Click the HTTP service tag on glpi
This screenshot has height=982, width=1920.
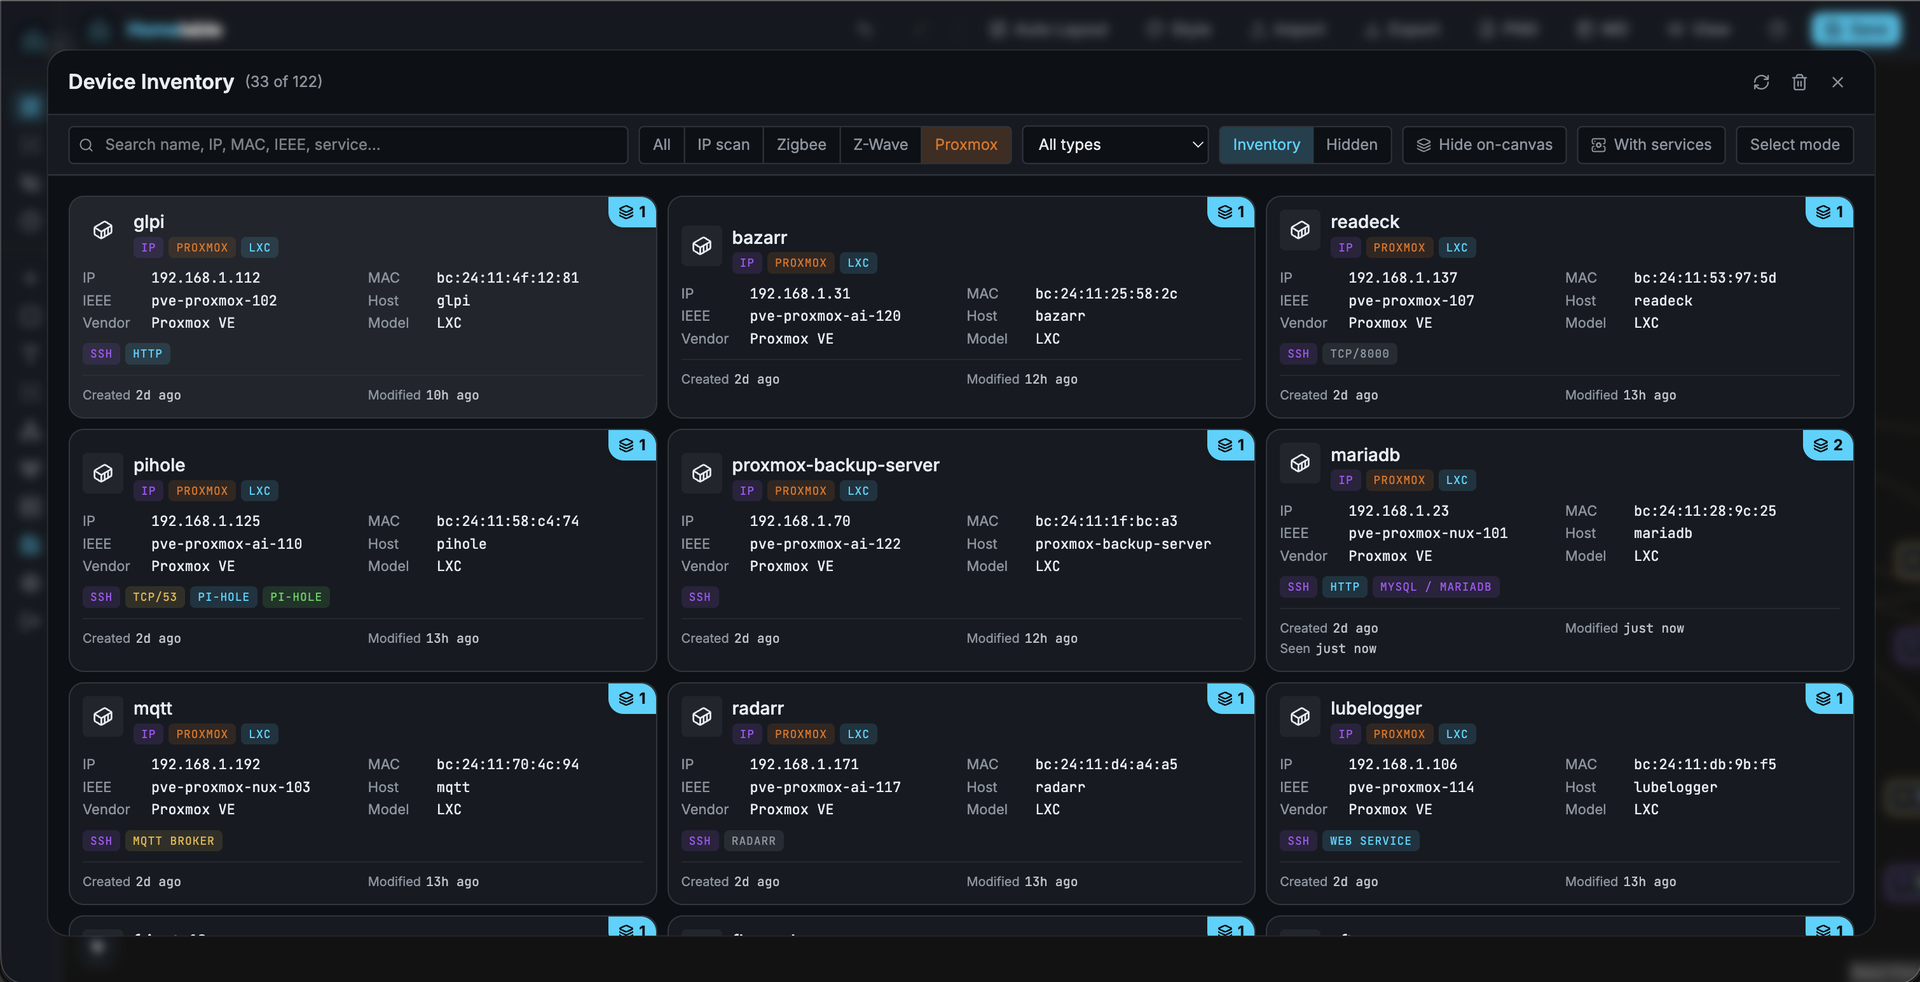[x=148, y=354]
